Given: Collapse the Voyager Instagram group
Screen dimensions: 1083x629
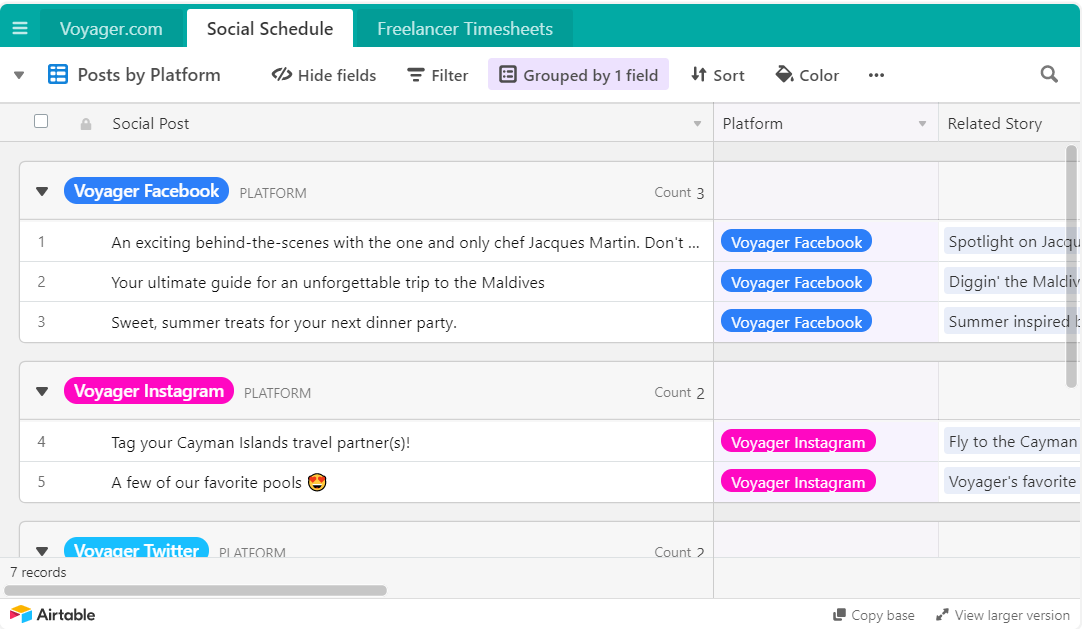Looking at the screenshot, I should (x=42, y=392).
